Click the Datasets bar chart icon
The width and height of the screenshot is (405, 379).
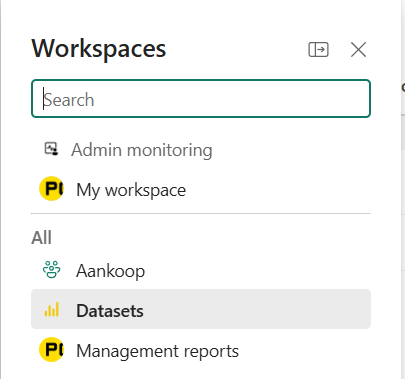click(52, 309)
